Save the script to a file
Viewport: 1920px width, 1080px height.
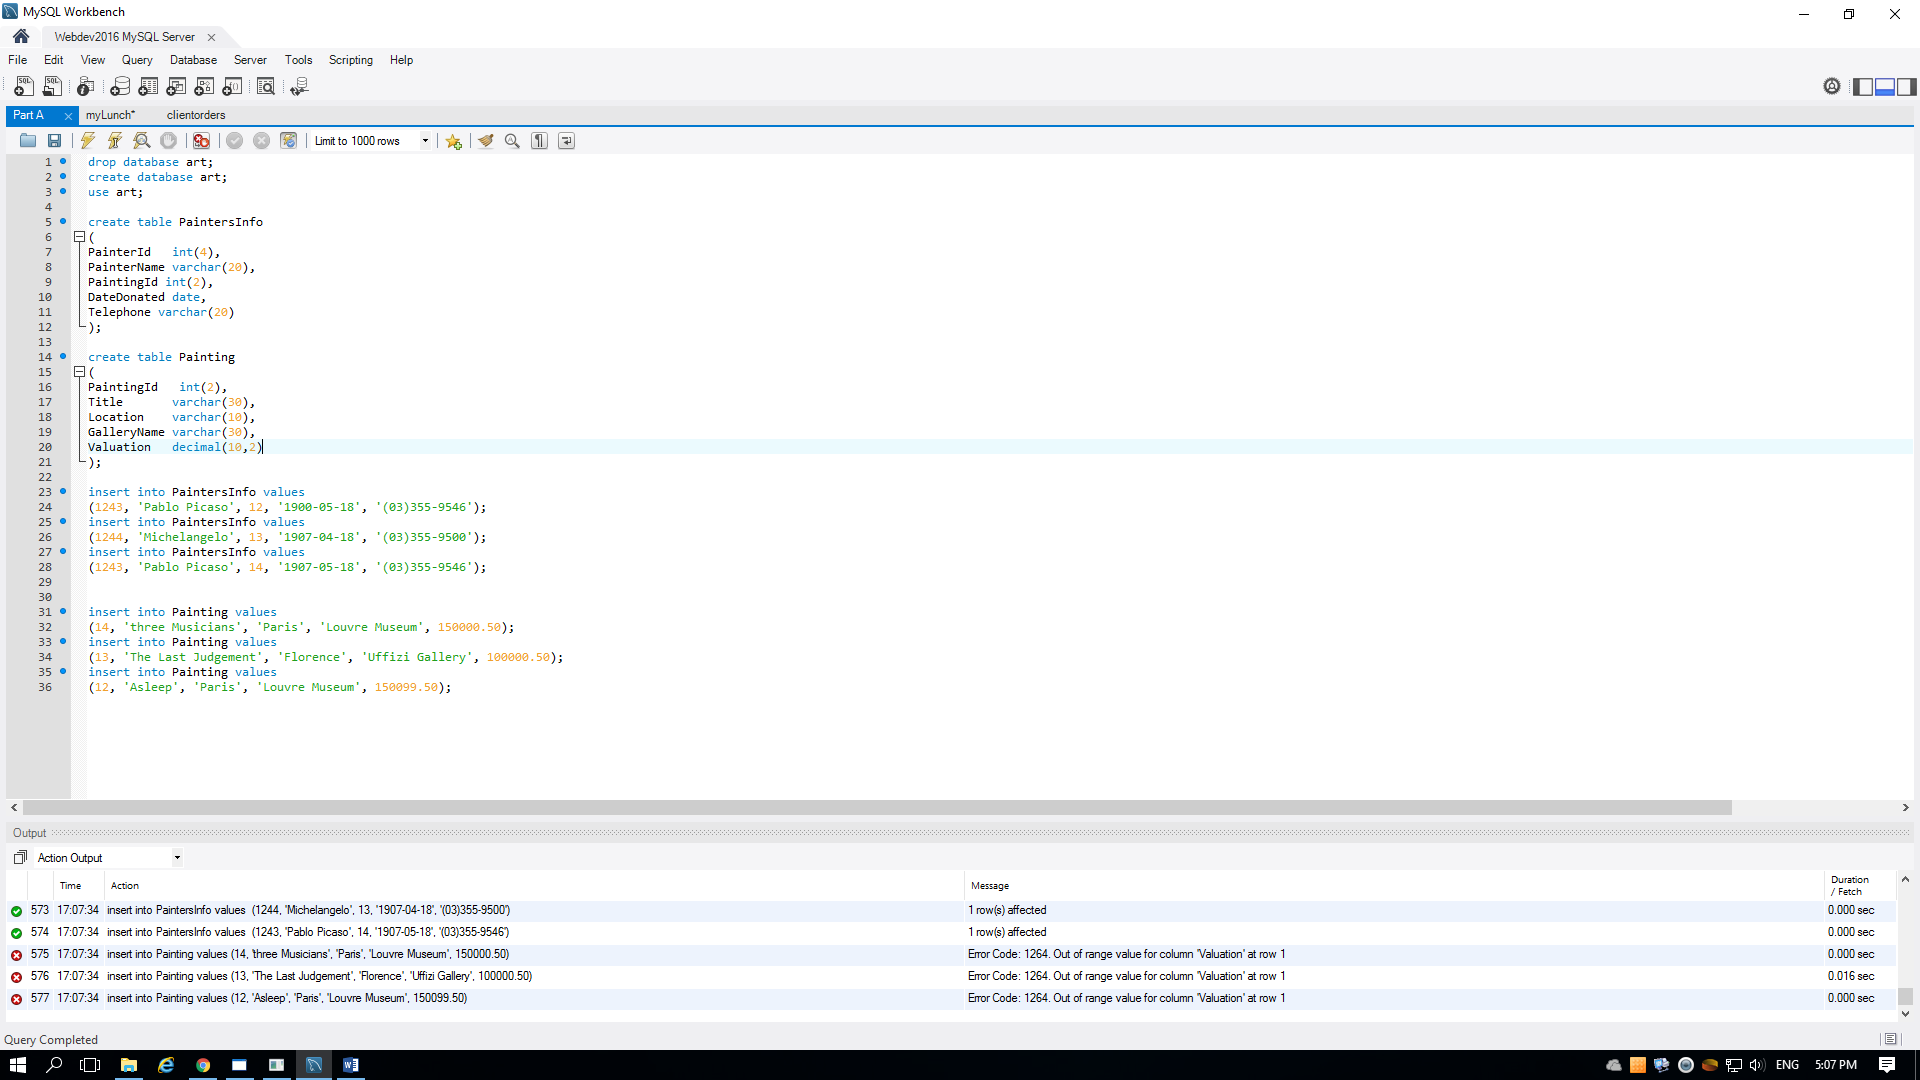point(55,141)
